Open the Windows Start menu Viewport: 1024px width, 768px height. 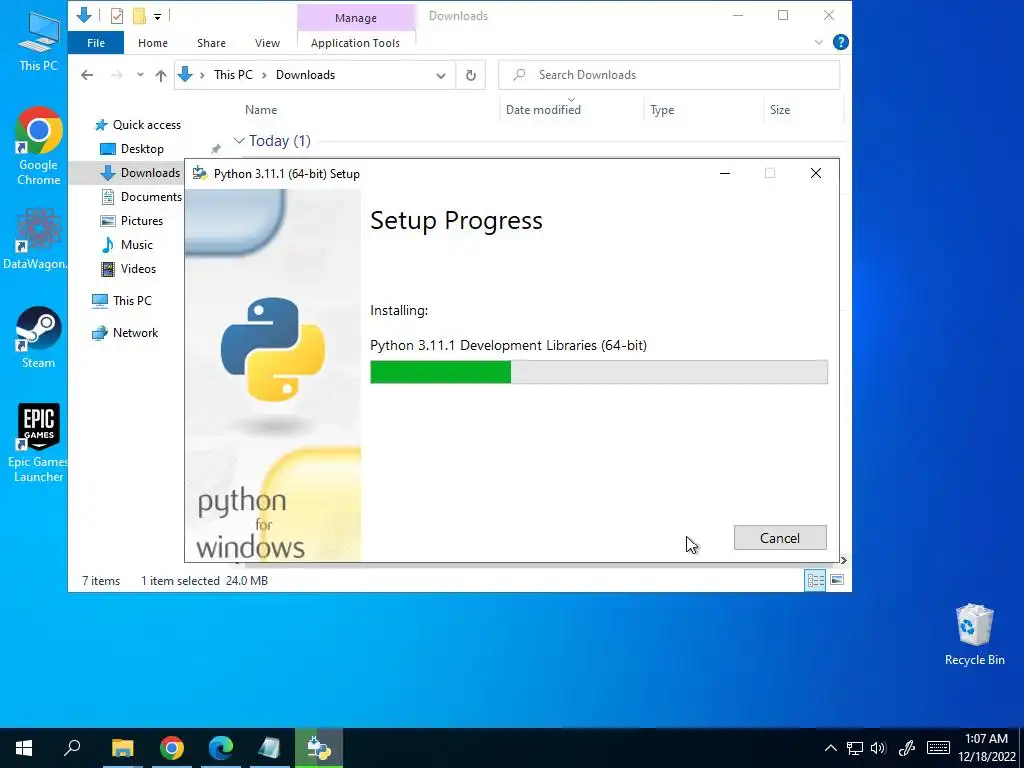(24, 748)
